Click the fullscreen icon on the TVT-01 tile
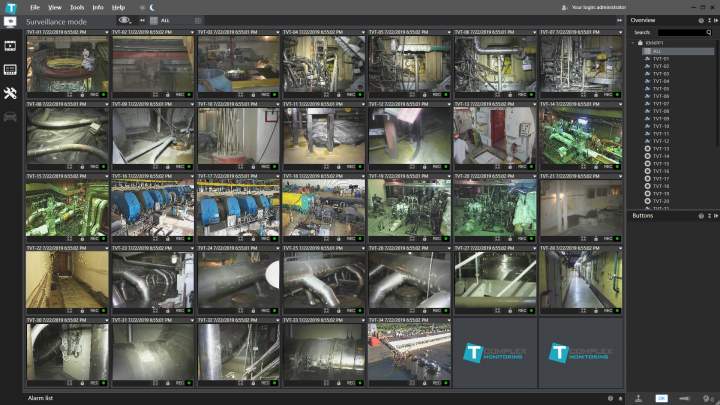Viewport: 720px width, 405px height. click(x=70, y=95)
